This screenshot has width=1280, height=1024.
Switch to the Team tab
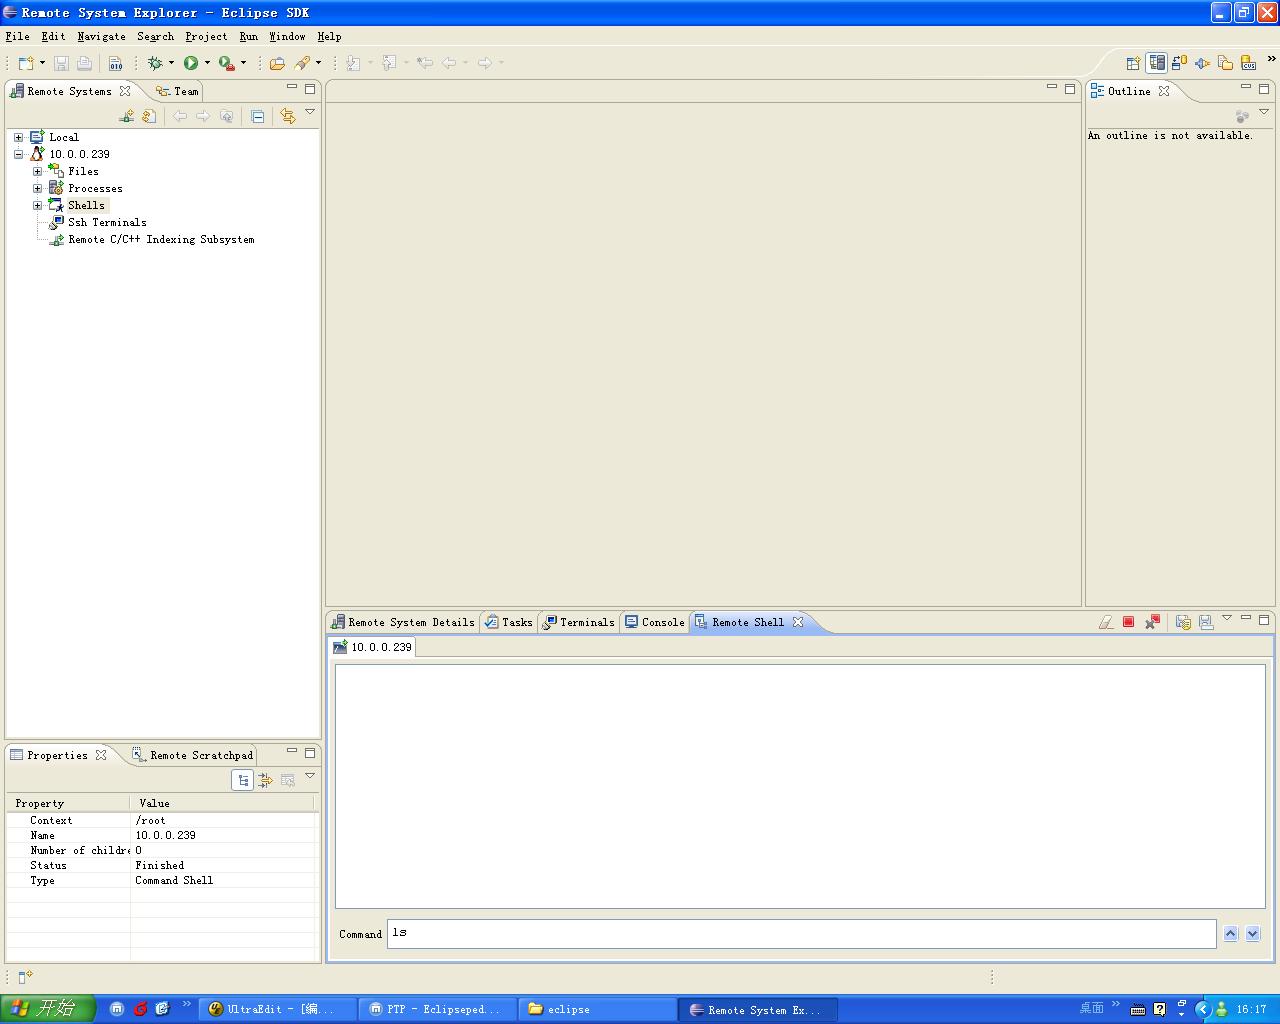[x=178, y=91]
